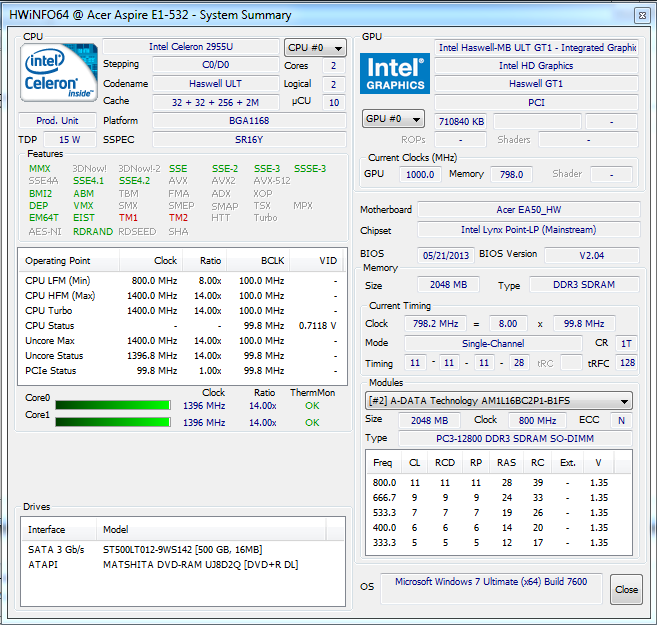Screen dimensions: 657x625
Task: Select the CPU LFM (Min) row
Action: tap(182, 281)
